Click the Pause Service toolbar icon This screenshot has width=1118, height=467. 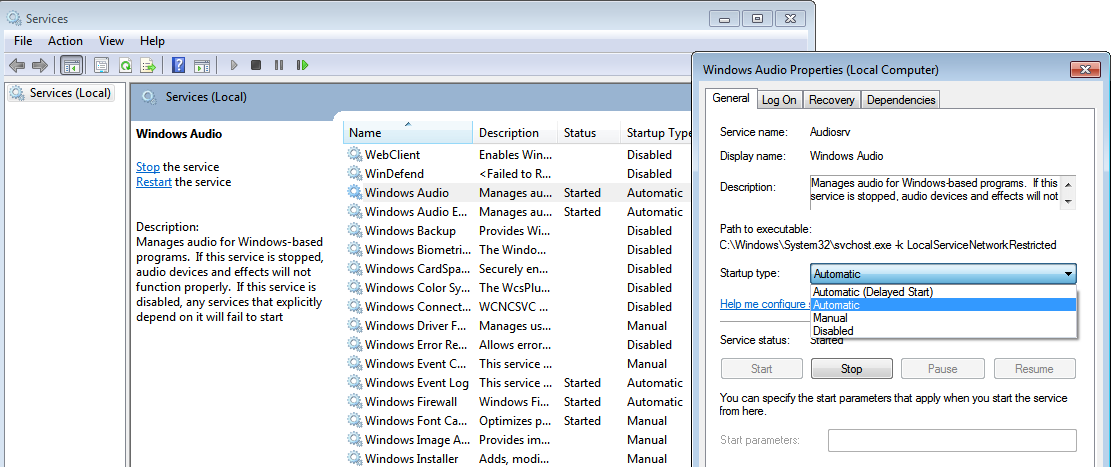point(279,66)
